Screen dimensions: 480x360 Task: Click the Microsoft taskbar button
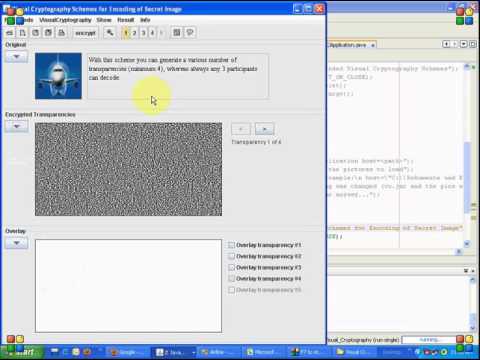[x=263, y=352]
